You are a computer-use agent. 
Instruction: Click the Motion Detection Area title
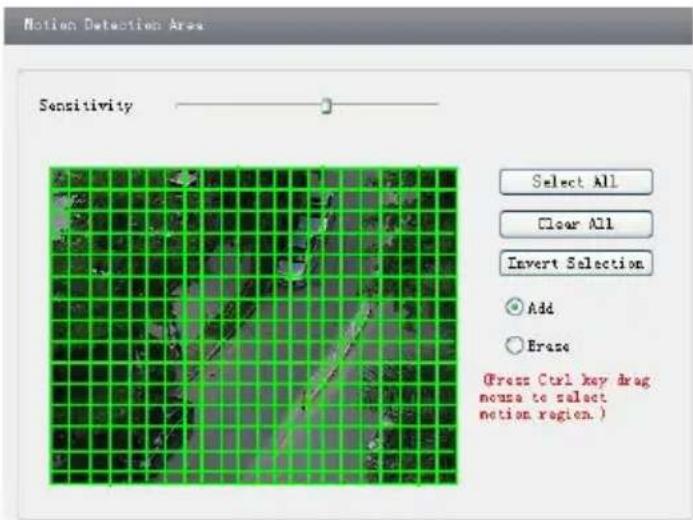(114, 24)
